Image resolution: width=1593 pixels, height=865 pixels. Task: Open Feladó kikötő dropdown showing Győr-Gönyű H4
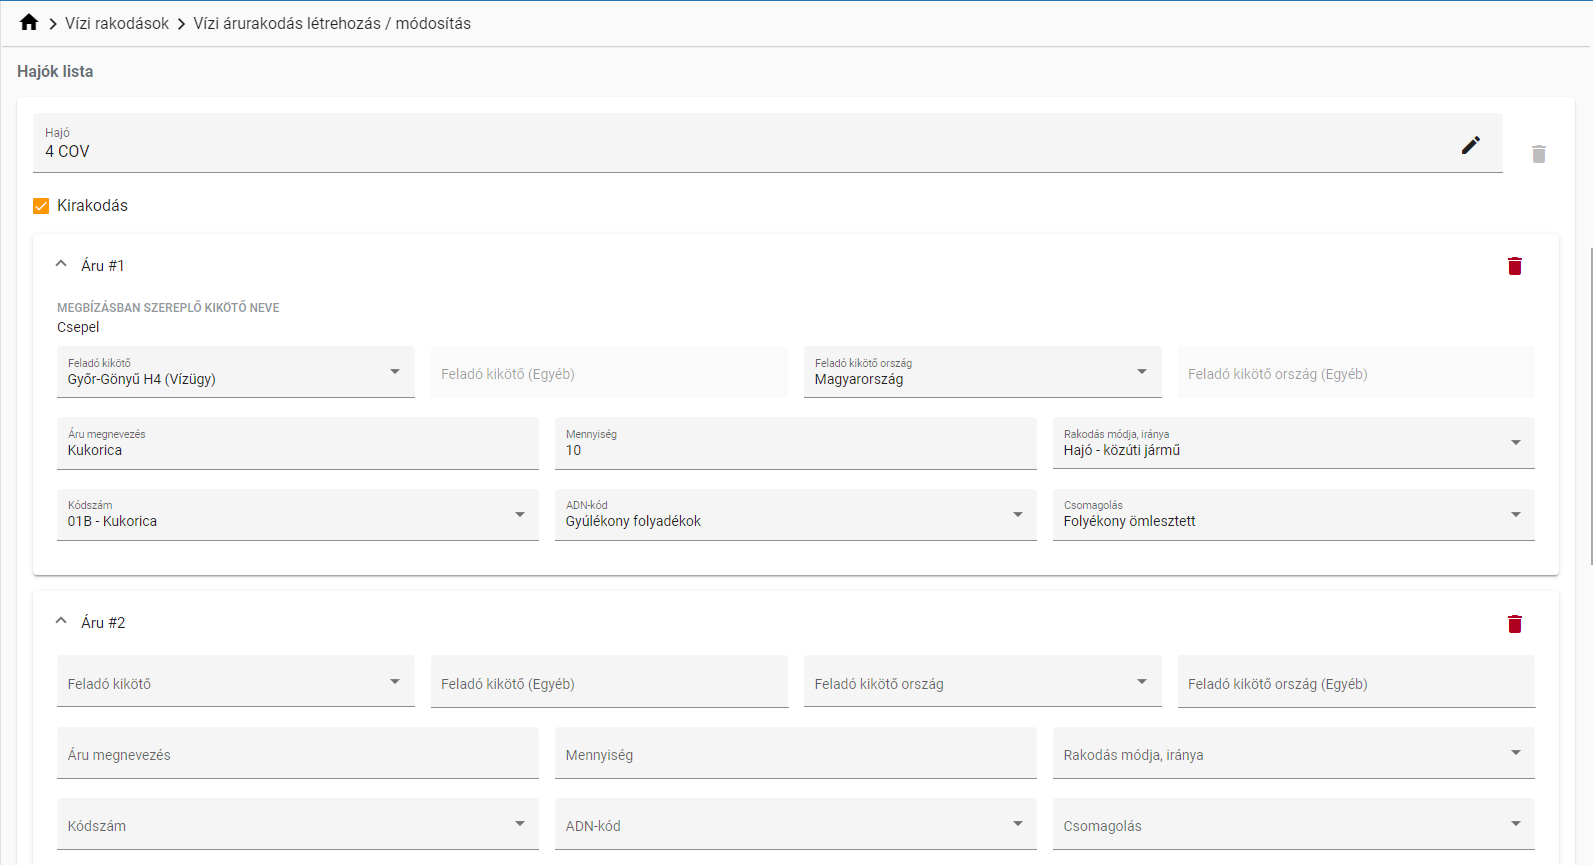235,372
